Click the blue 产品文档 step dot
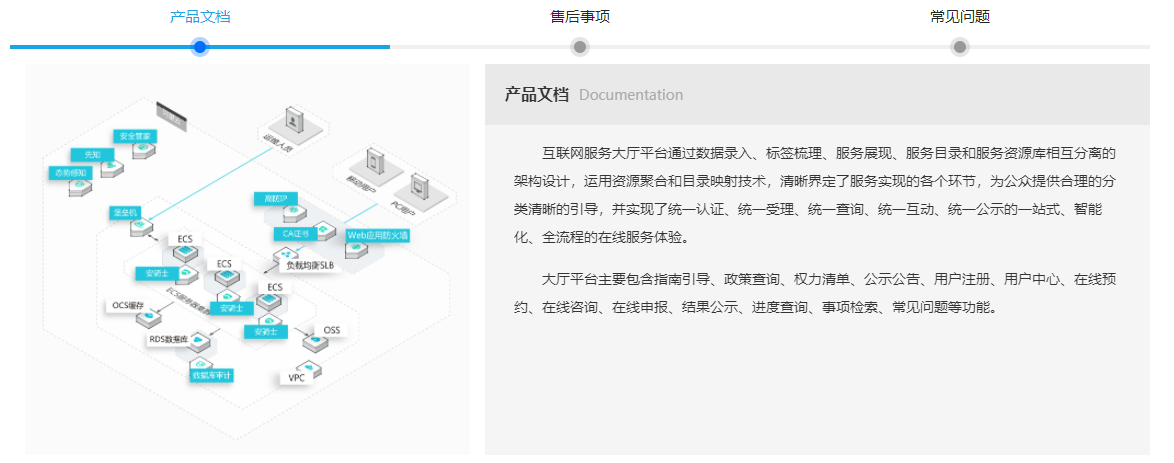The image size is (1174, 463). pyautogui.click(x=200, y=47)
